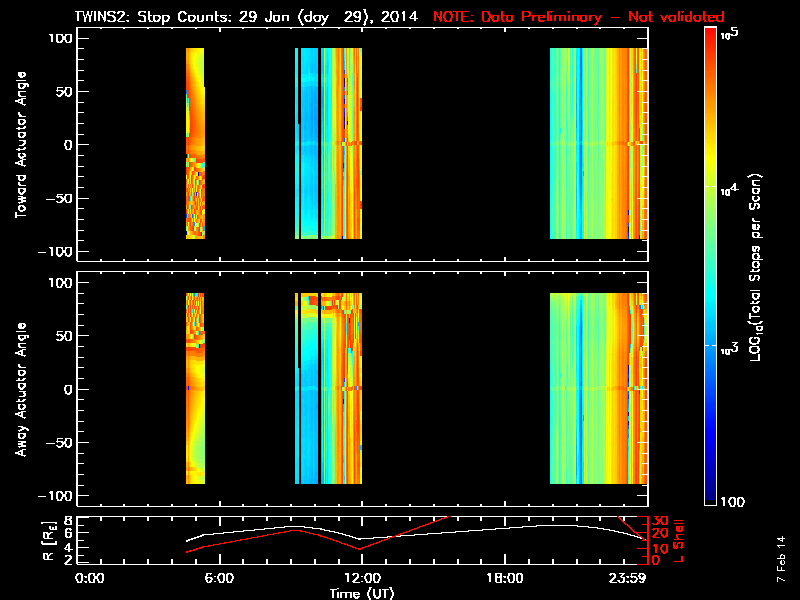Viewport: 800px width, 600px height.
Task: Click the "Time (UT)" x-axis label
Action: 368,593
